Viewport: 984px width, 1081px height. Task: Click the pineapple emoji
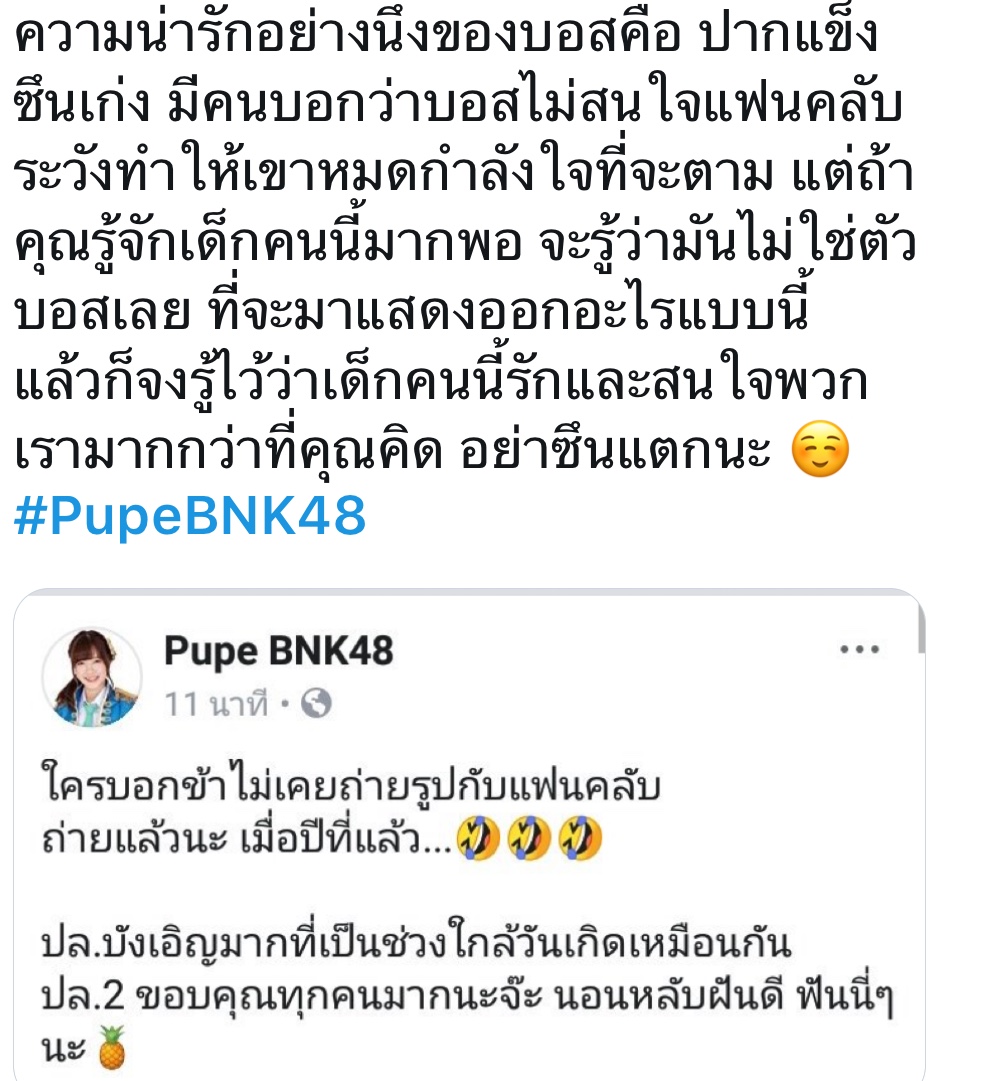point(112,1047)
